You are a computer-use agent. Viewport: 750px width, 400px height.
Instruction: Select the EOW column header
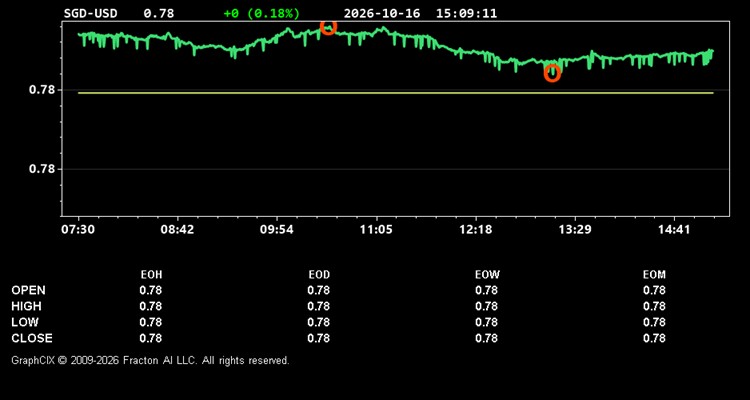click(x=487, y=275)
